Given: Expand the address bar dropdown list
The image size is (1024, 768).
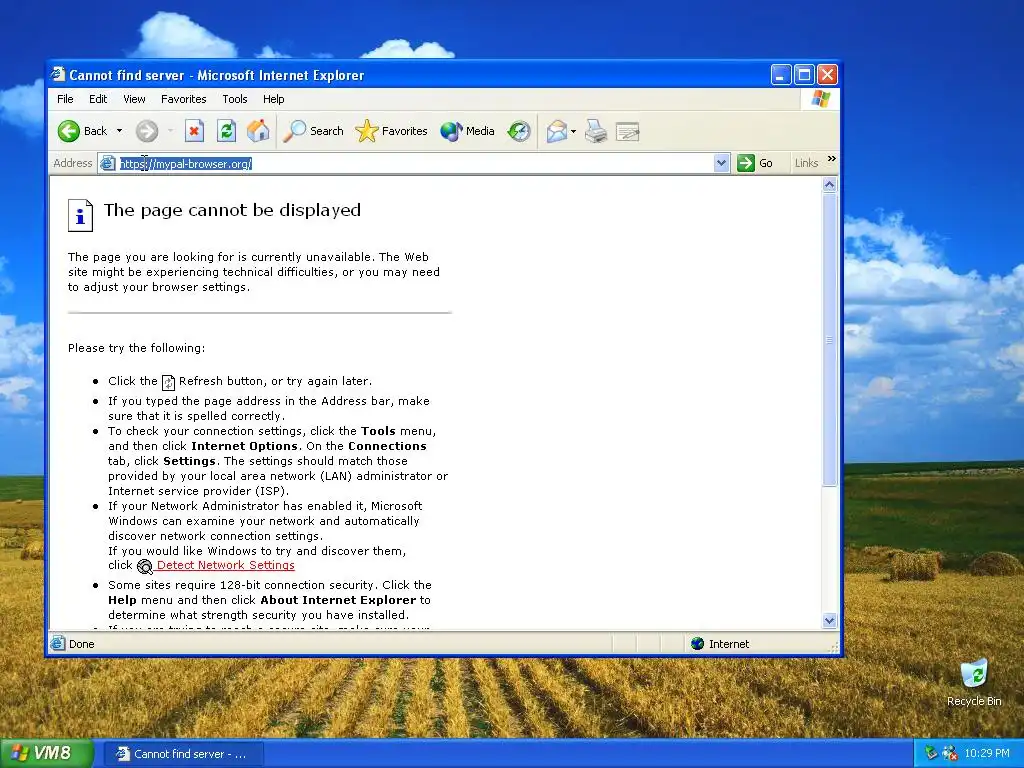Looking at the screenshot, I should [x=721, y=163].
